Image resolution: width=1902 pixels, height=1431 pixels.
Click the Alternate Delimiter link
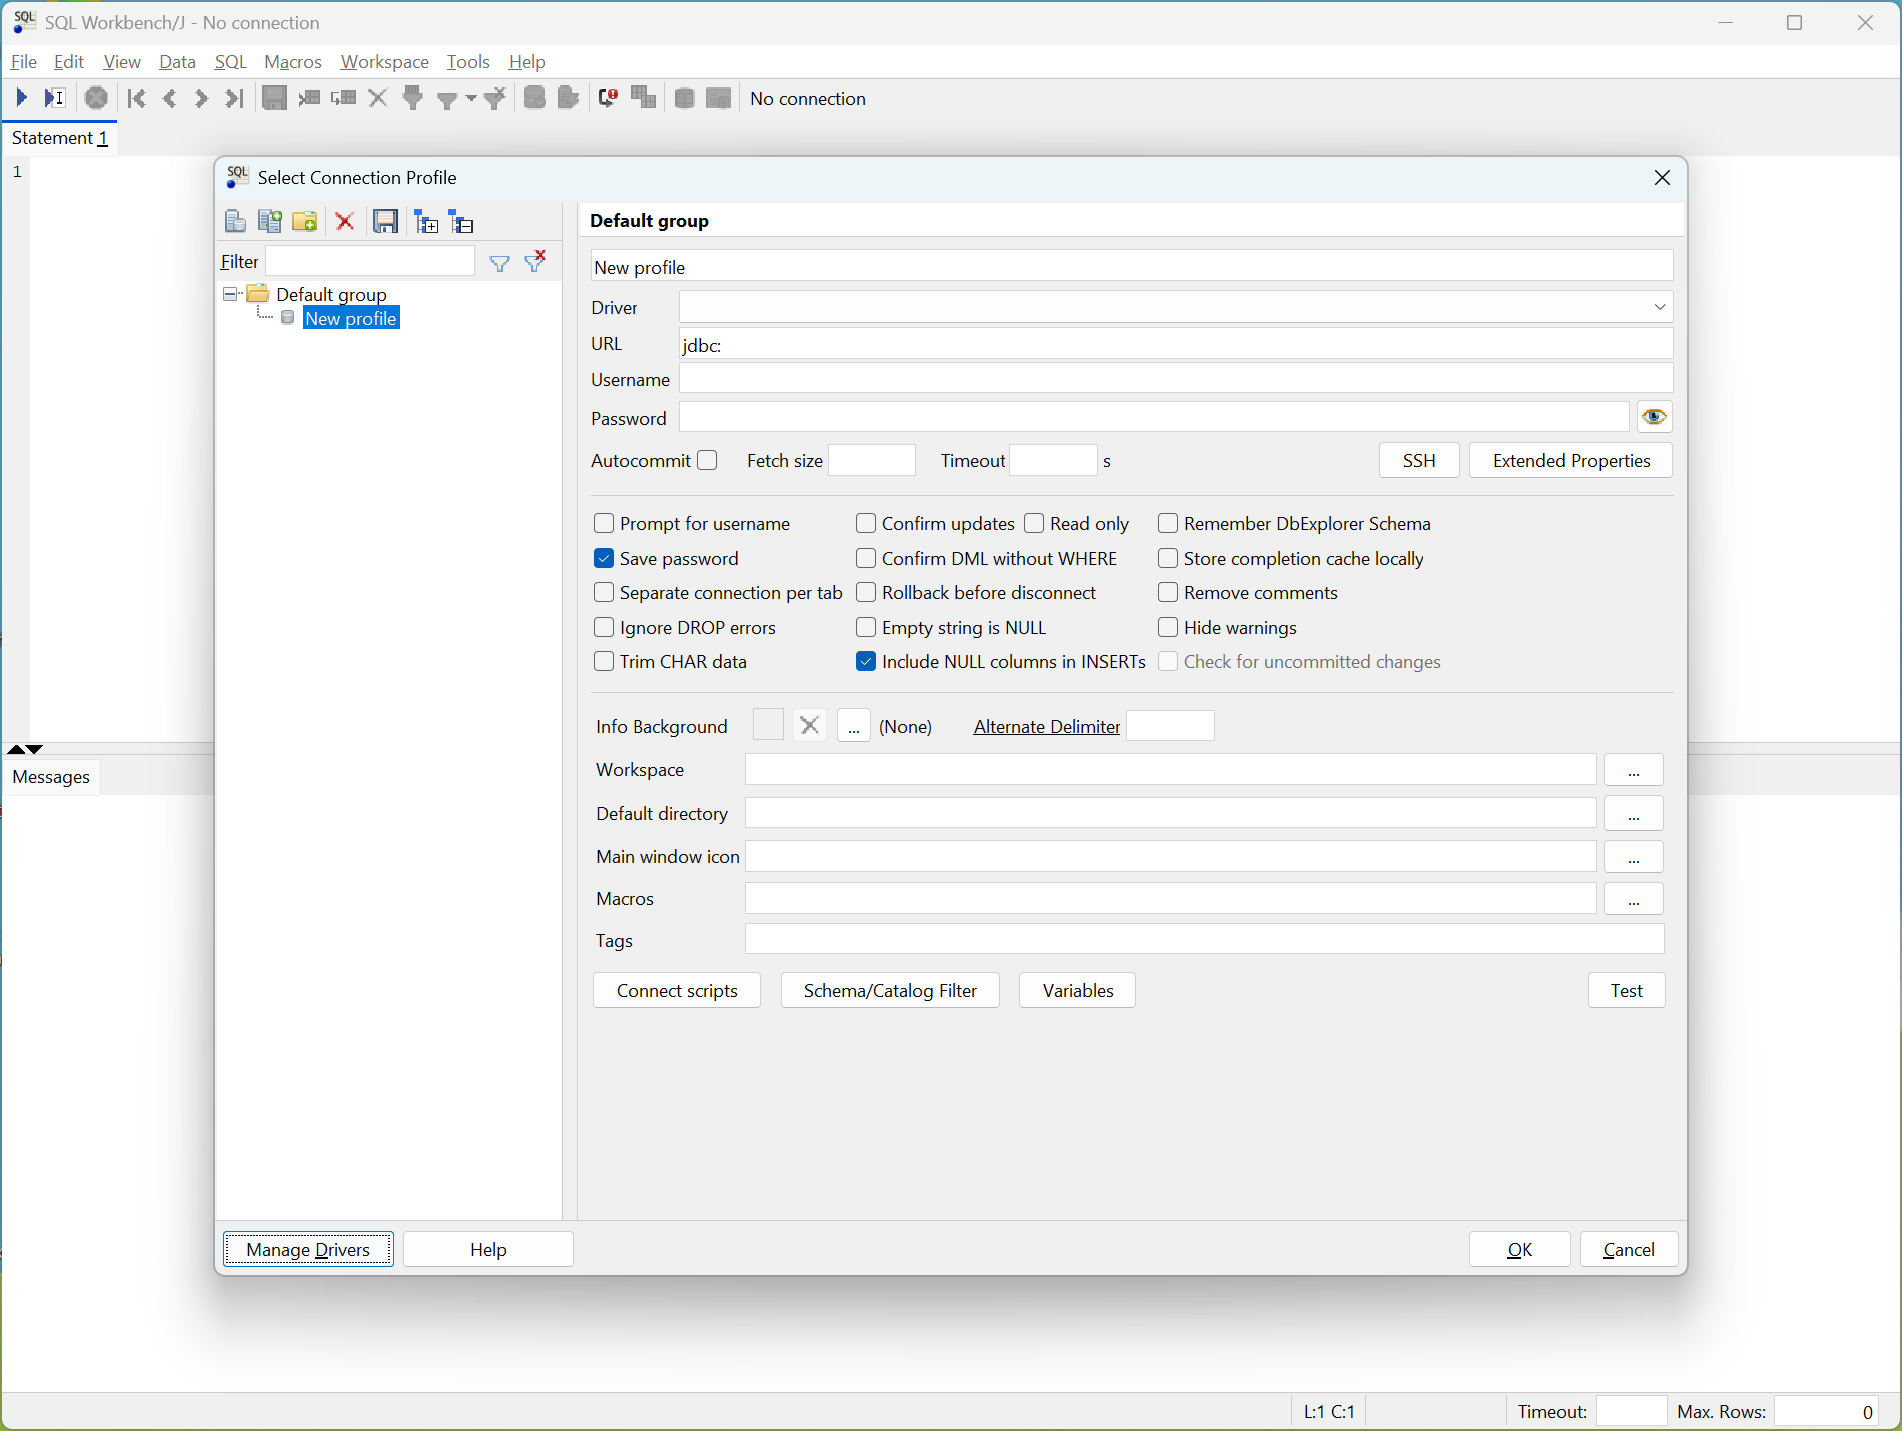pos(1046,726)
